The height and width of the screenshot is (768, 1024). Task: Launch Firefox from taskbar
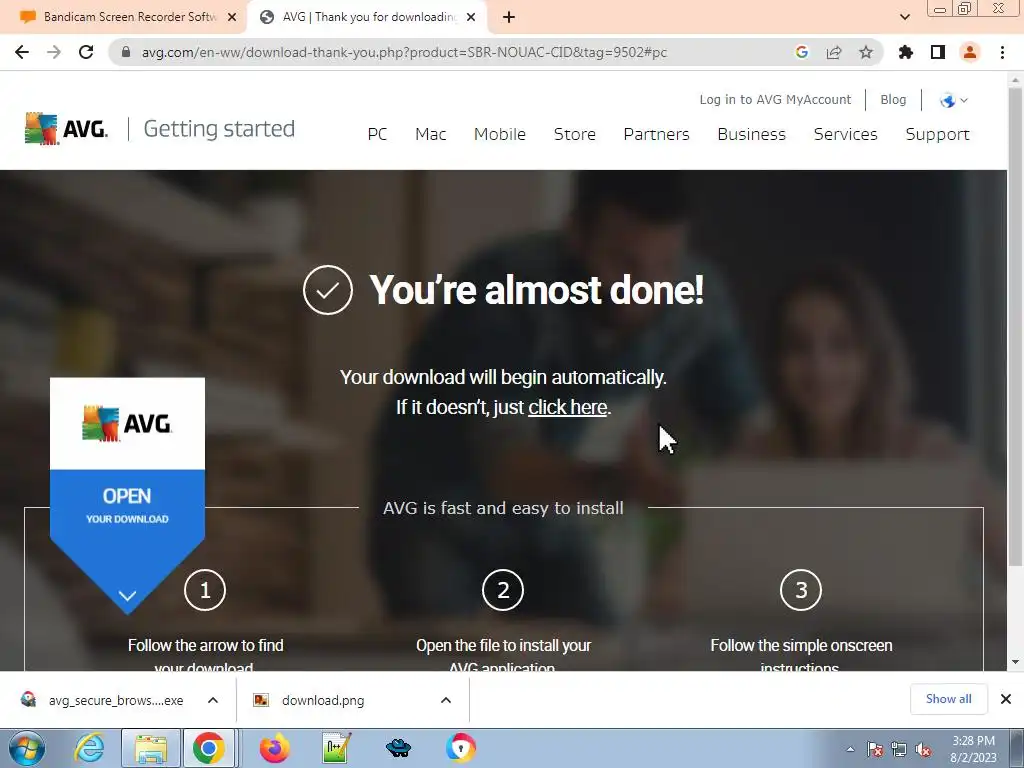pos(274,748)
